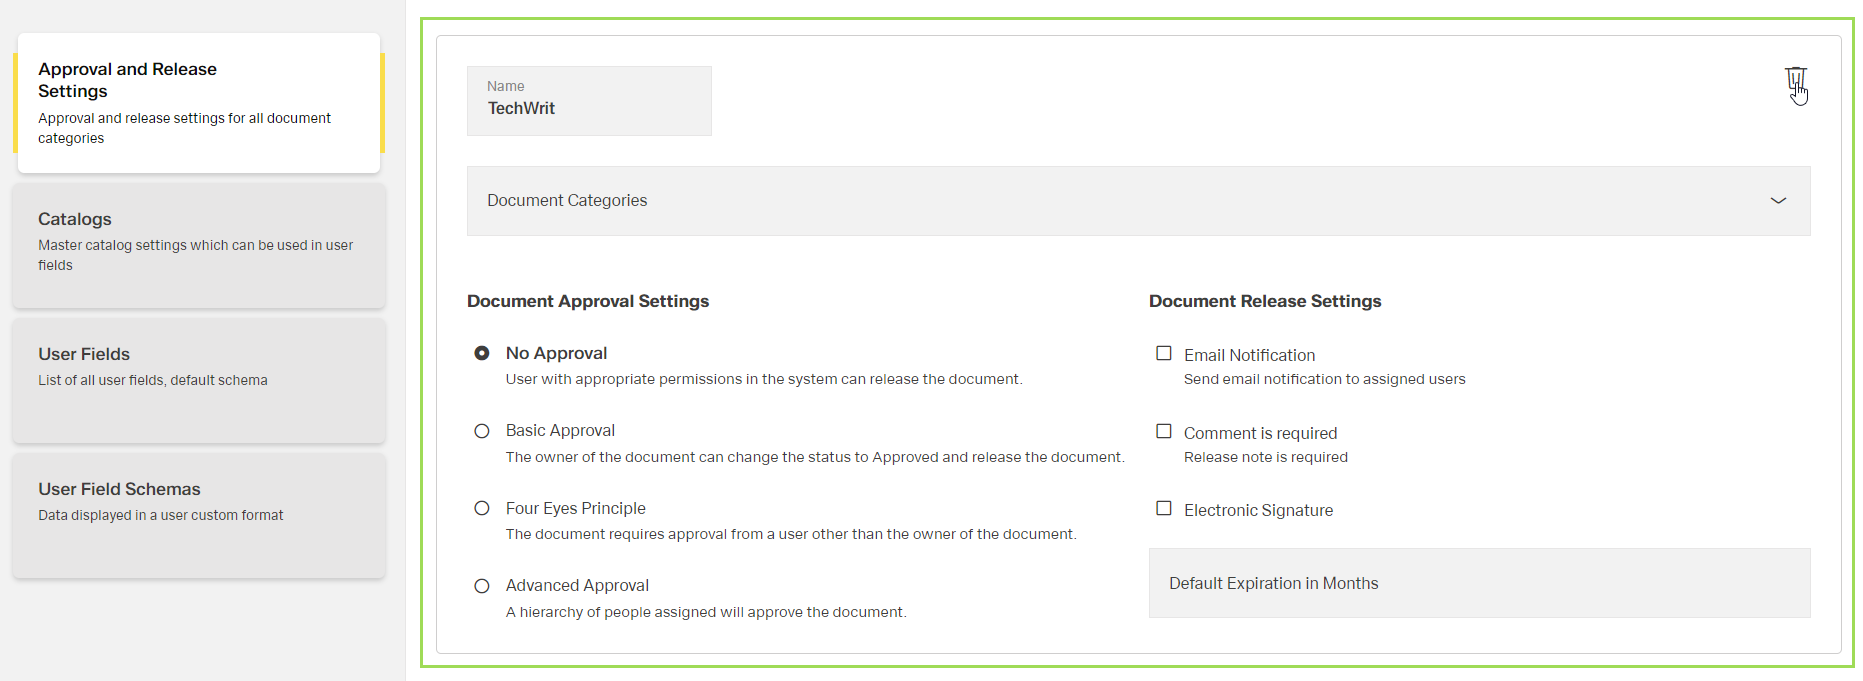The image size is (1863, 681).
Task: Open the Document Categories dropdown field
Action: [x=1100, y=201]
